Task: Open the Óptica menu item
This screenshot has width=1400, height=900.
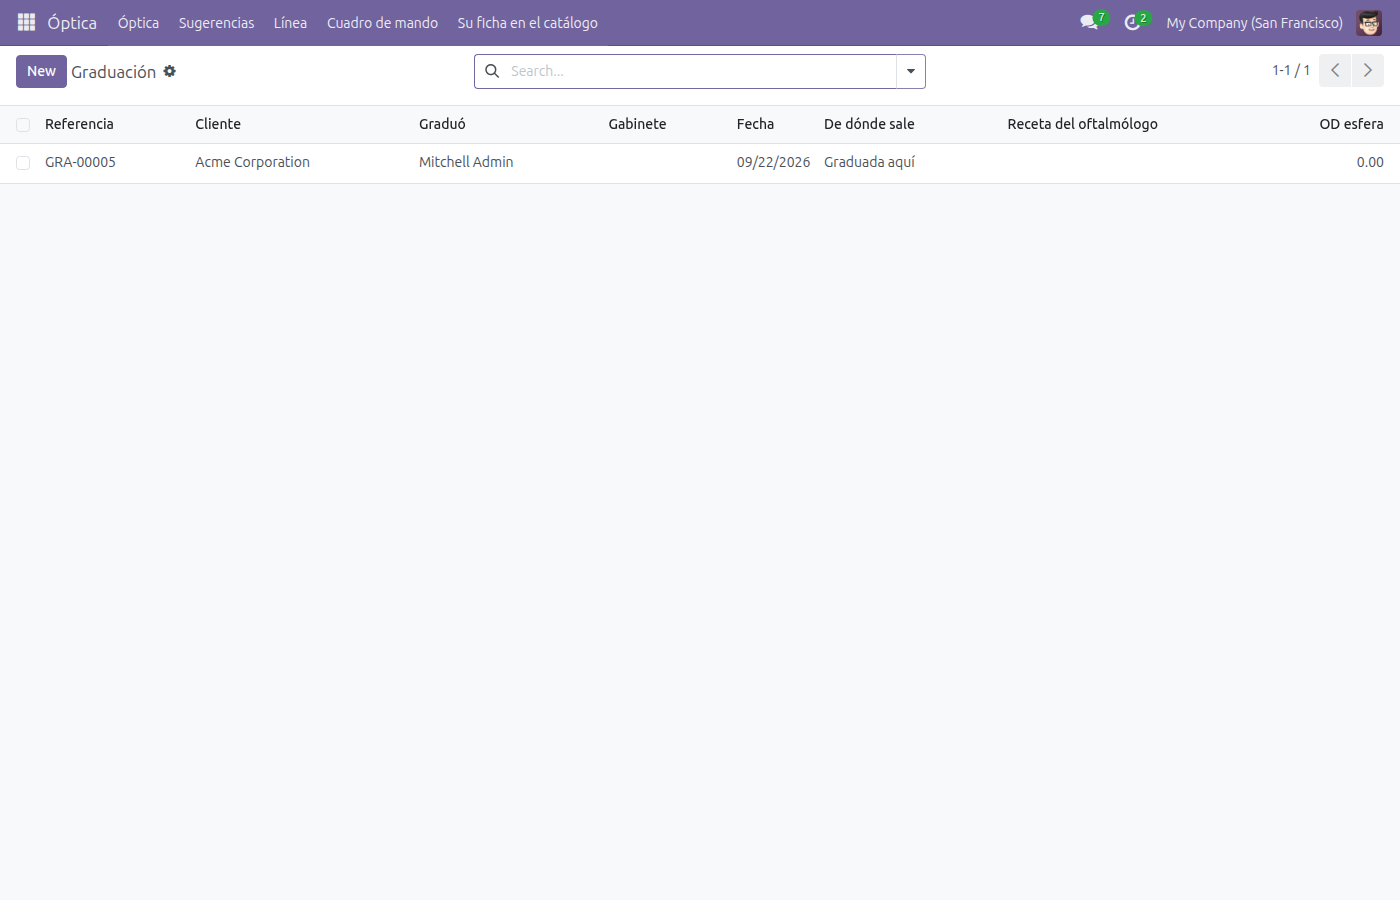Action: pos(138,22)
